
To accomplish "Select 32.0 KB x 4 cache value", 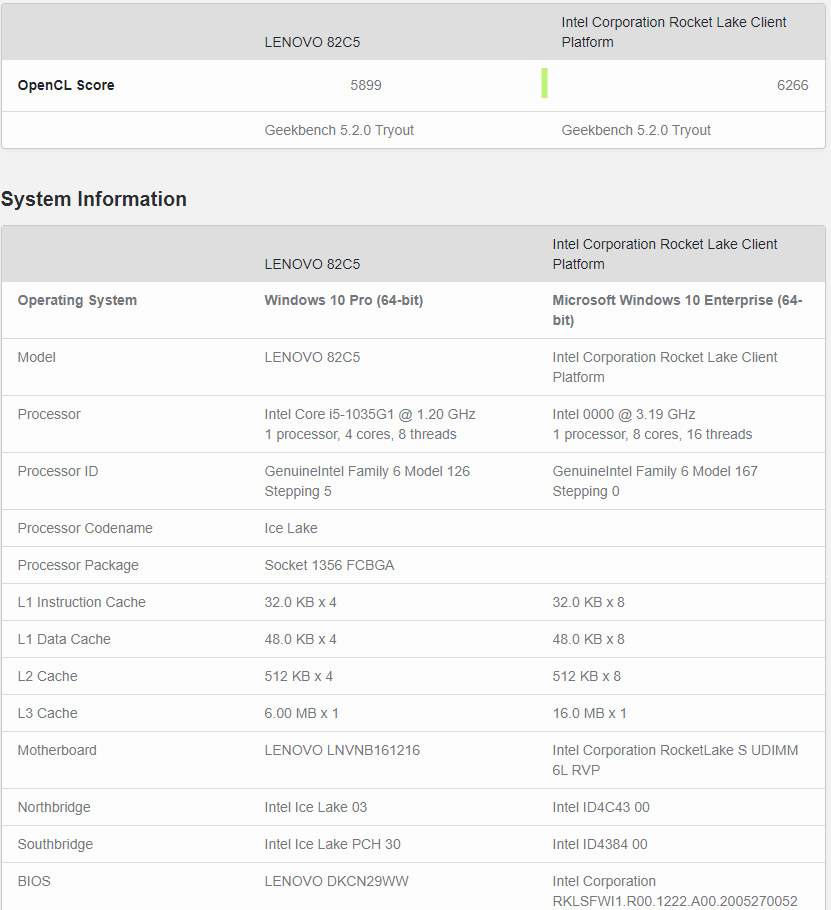I will 301,602.
